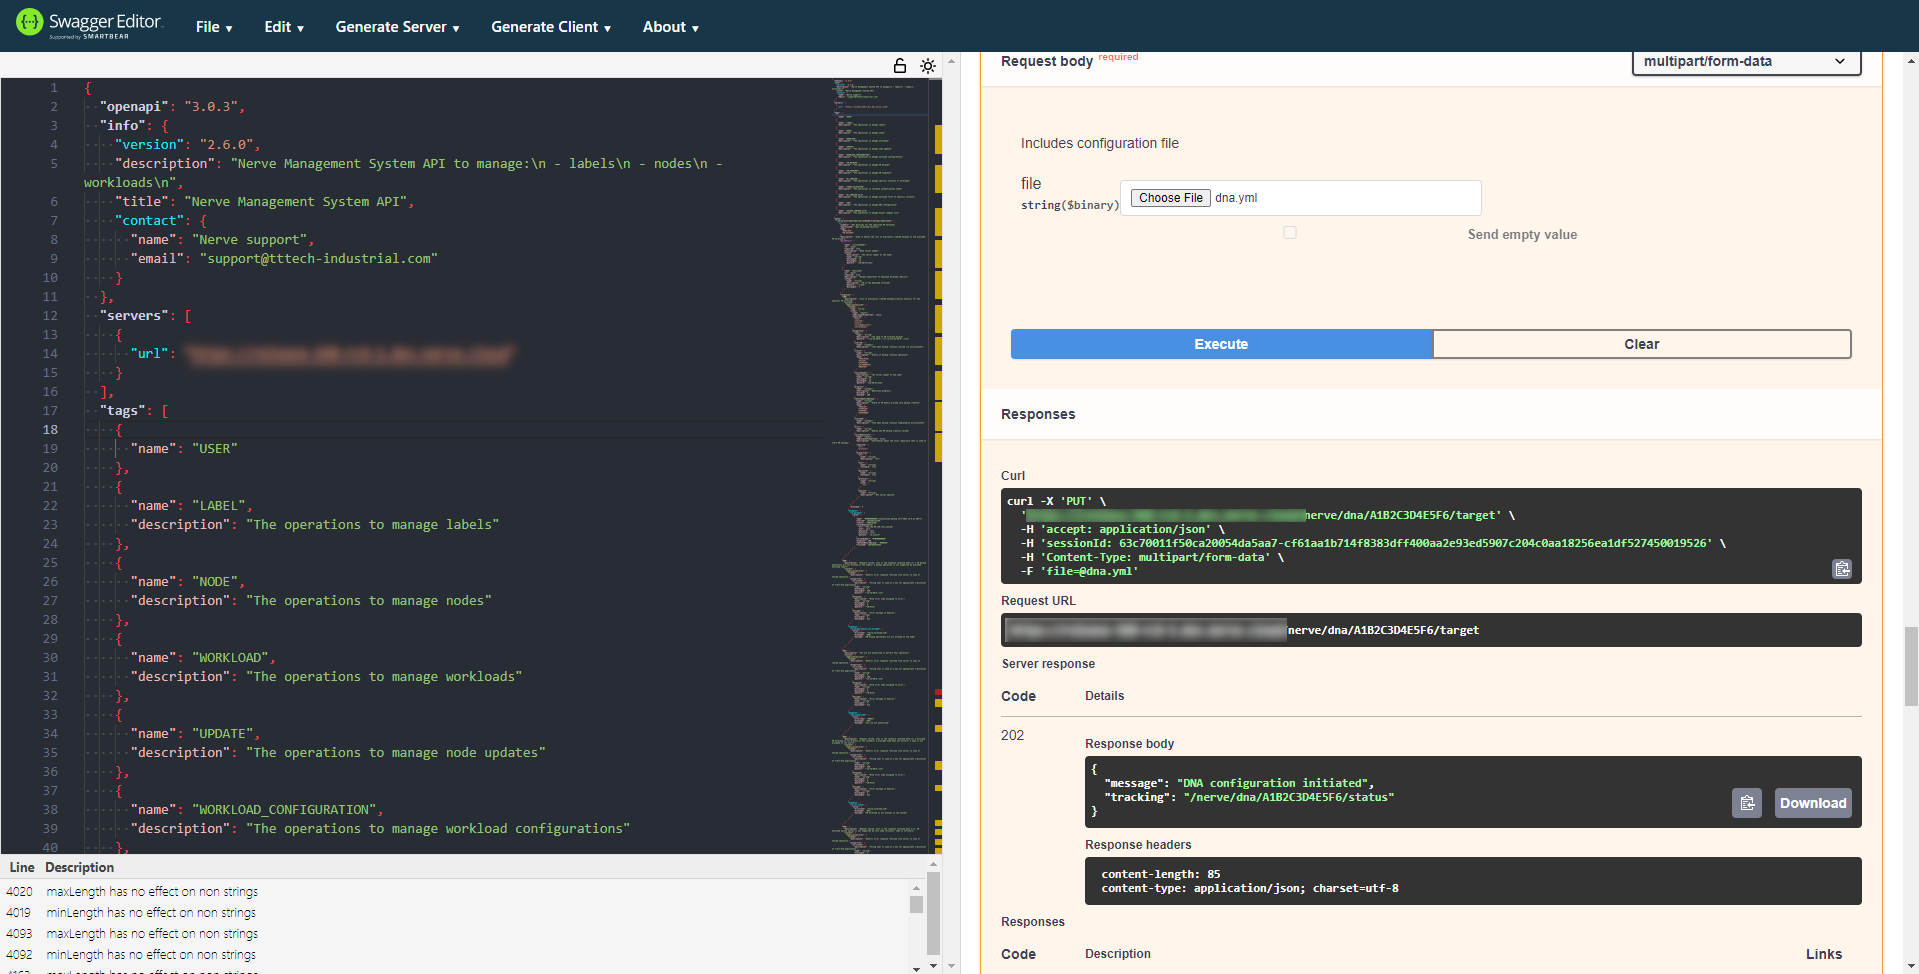Toggle the editor read-only lock icon
Image resolution: width=1919 pixels, height=974 pixels.
[899, 66]
